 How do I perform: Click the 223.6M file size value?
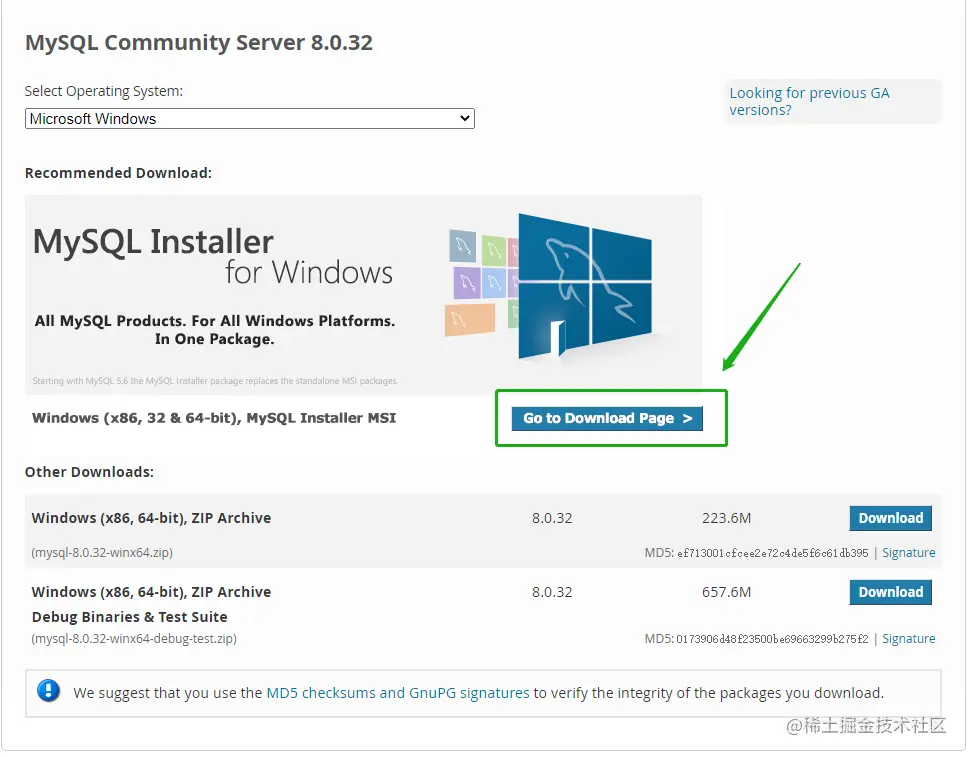pyautogui.click(x=726, y=518)
